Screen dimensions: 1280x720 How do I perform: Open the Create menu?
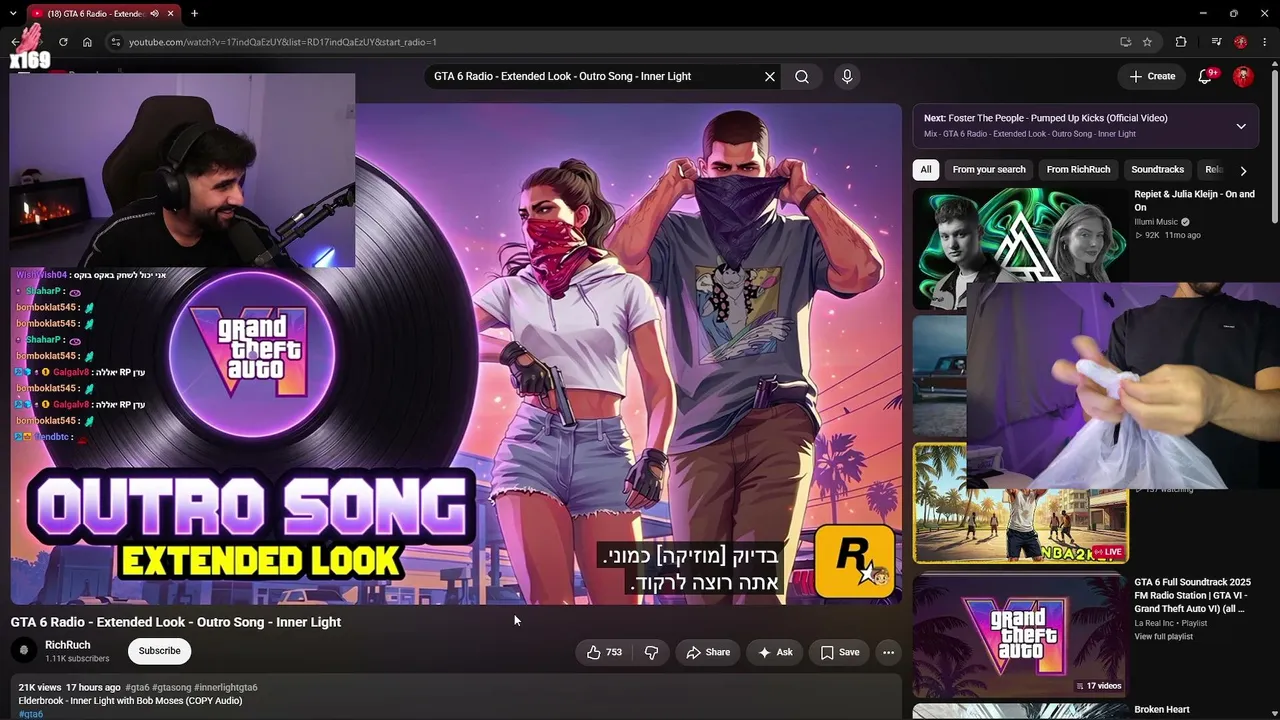(x=1152, y=76)
